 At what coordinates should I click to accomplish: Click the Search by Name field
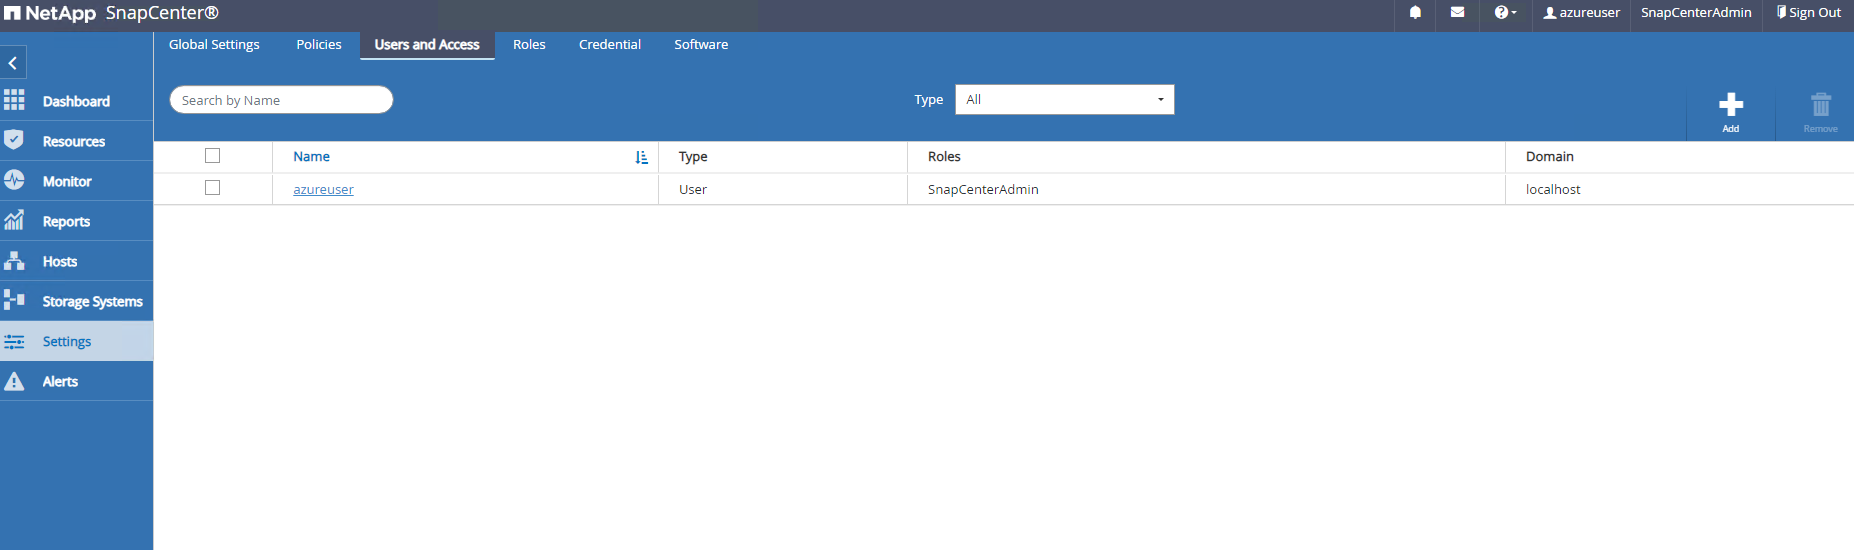click(x=281, y=100)
